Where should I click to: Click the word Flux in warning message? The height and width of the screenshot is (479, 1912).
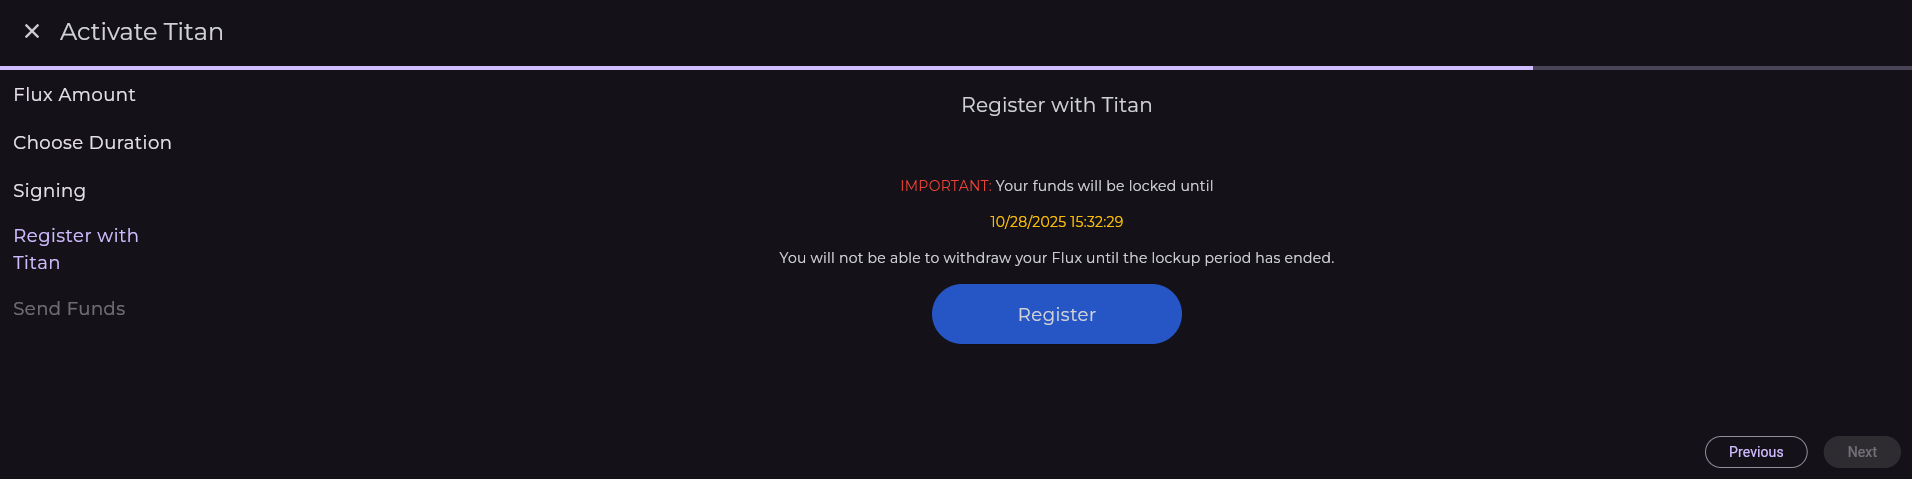(x=1067, y=258)
